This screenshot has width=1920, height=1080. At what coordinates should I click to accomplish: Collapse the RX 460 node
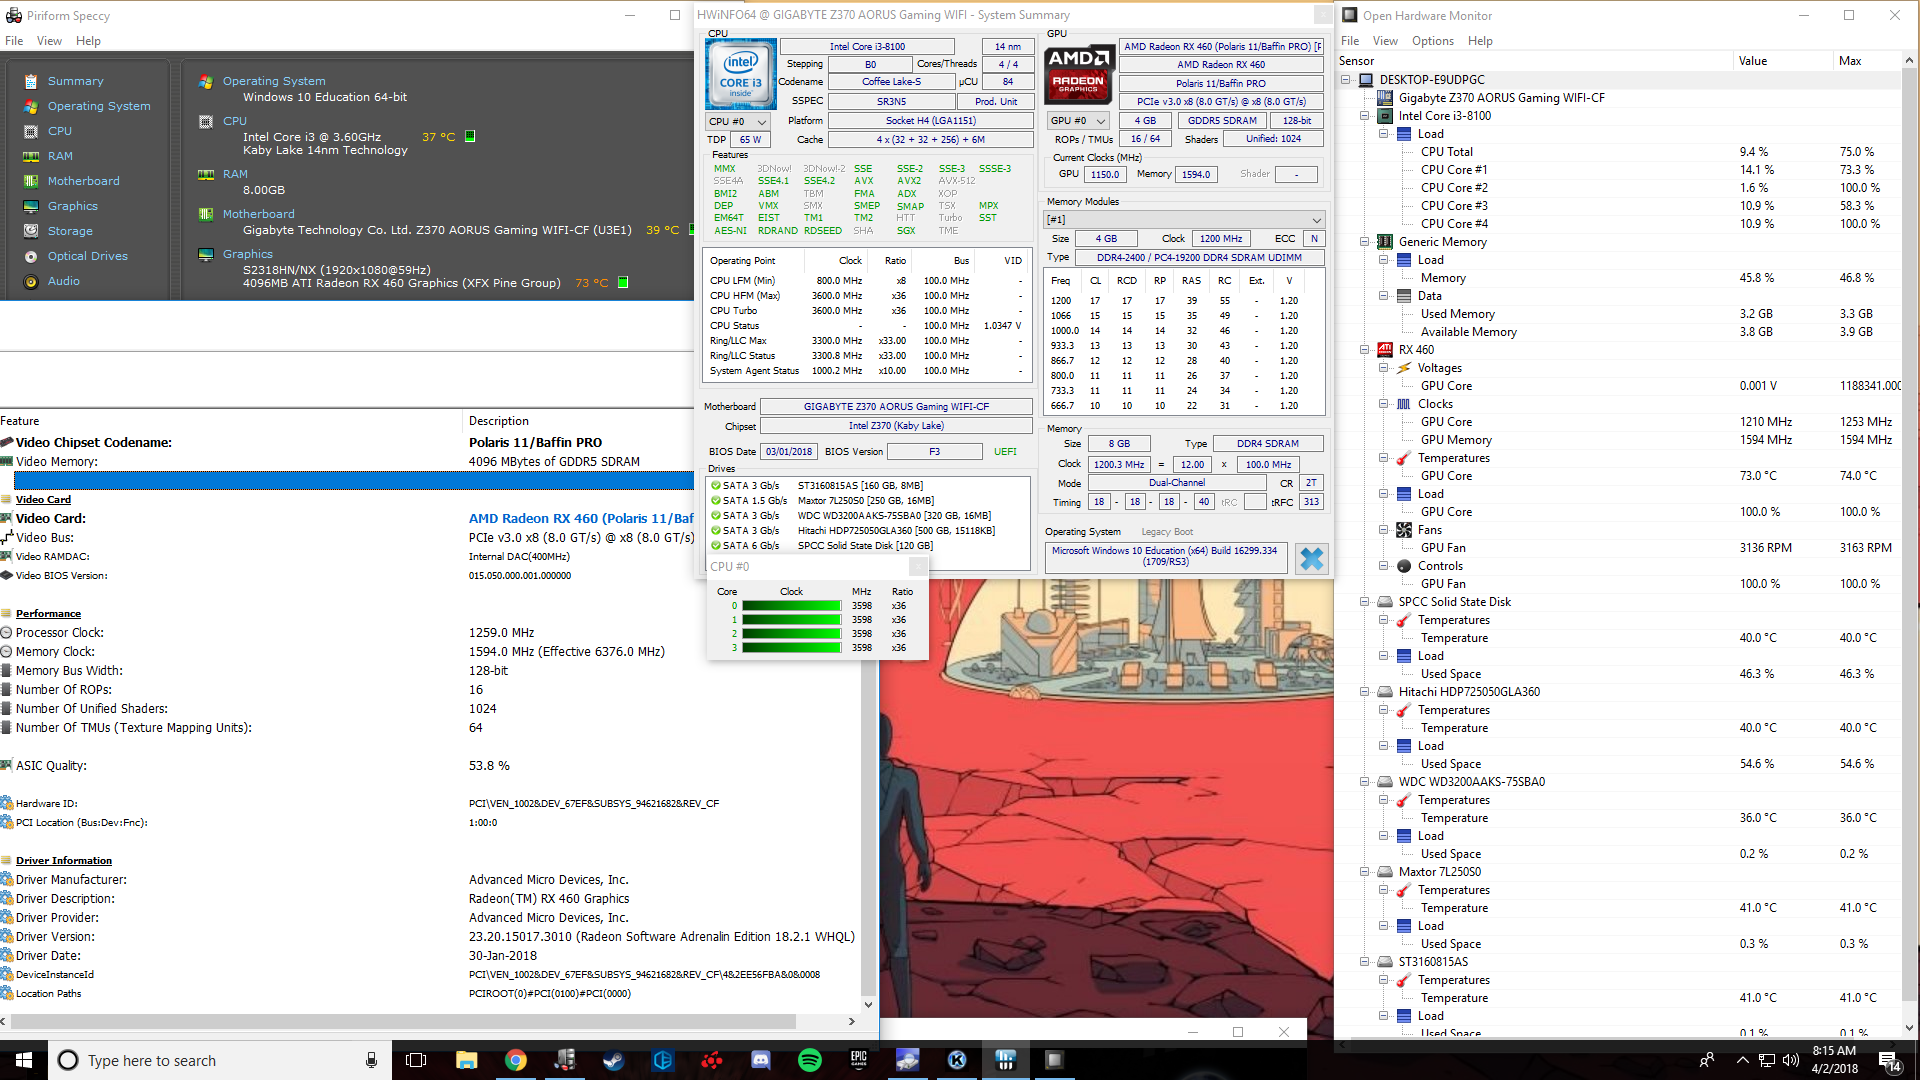pos(1365,350)
